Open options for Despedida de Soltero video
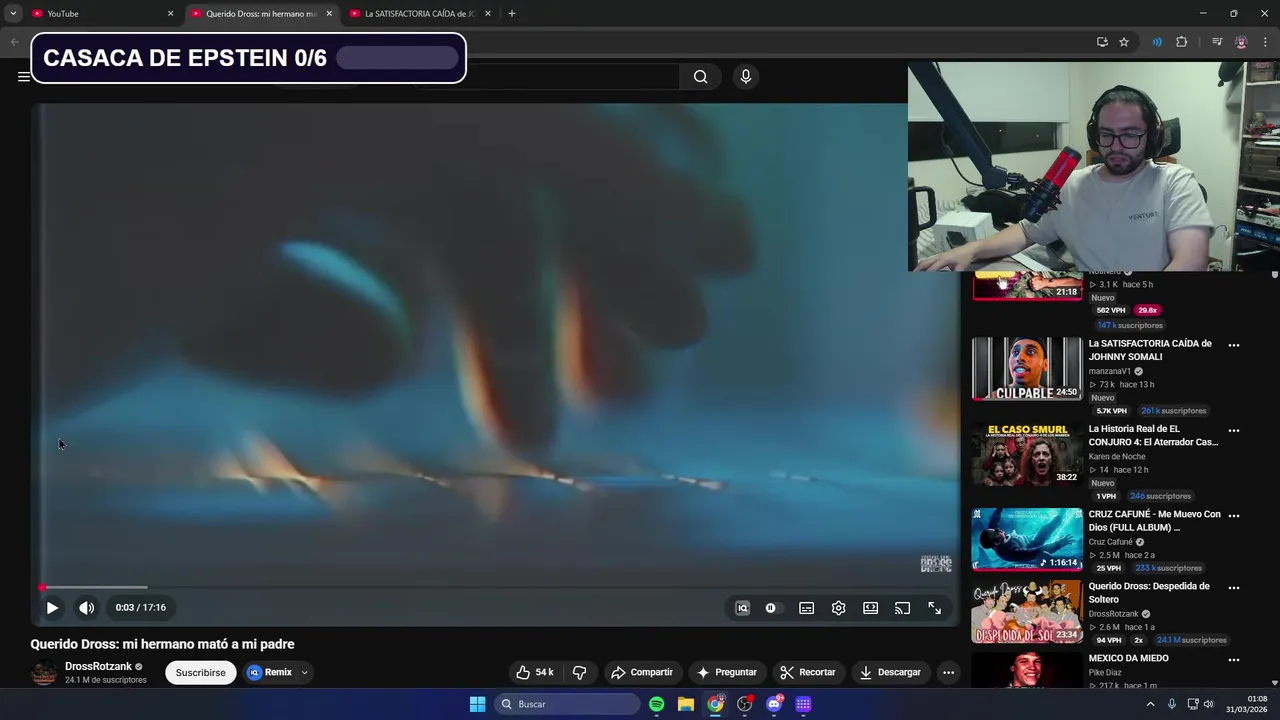This screenshot has height=720, width=1280. click(1233, 588)
